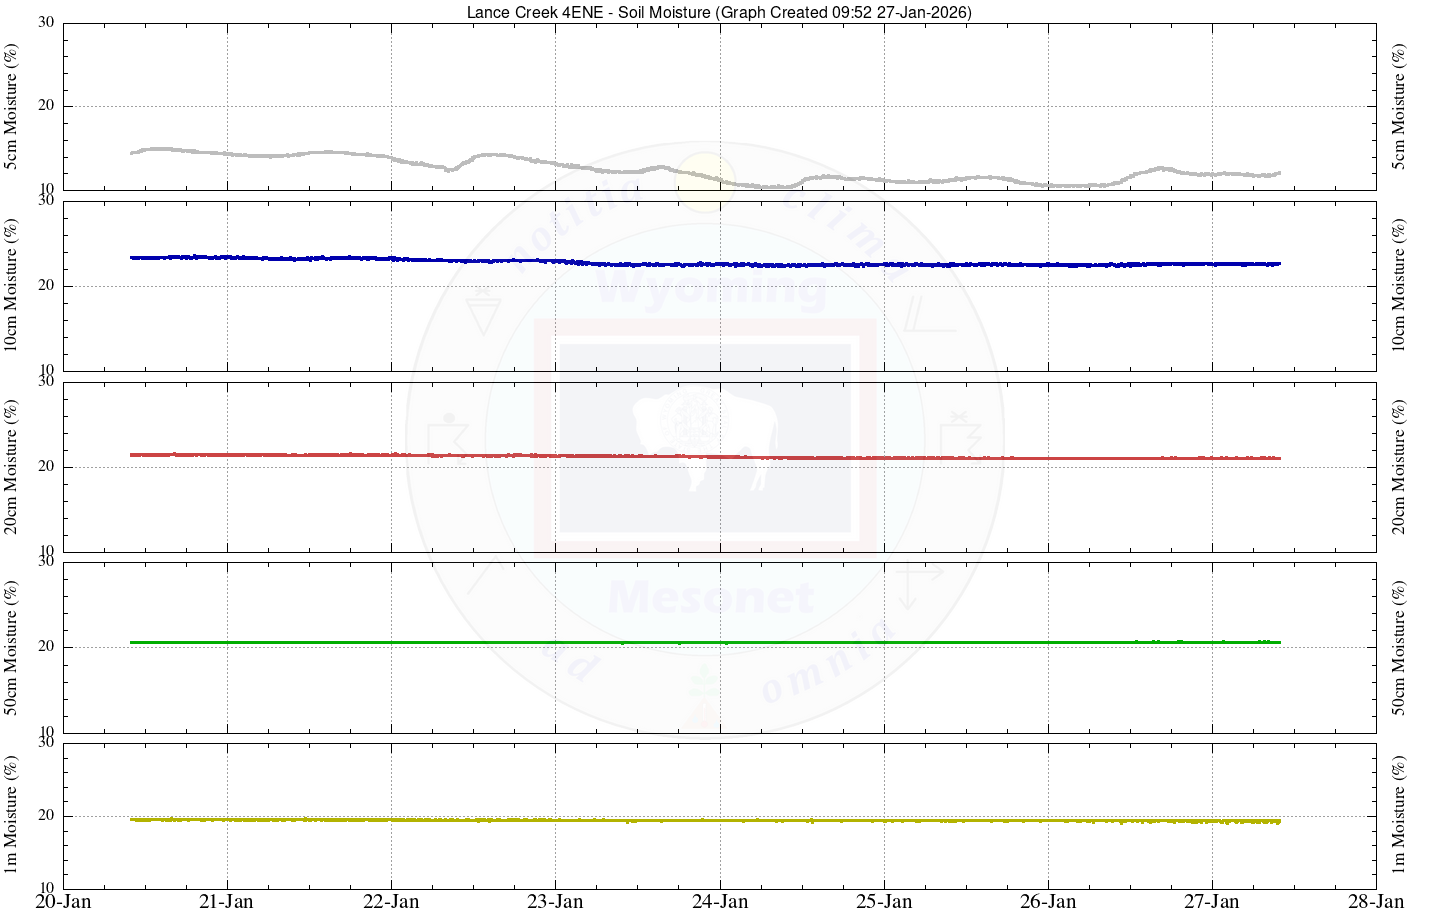
Task: Click the "Mesonet" watermark text
Action: [x=710, y=598]
